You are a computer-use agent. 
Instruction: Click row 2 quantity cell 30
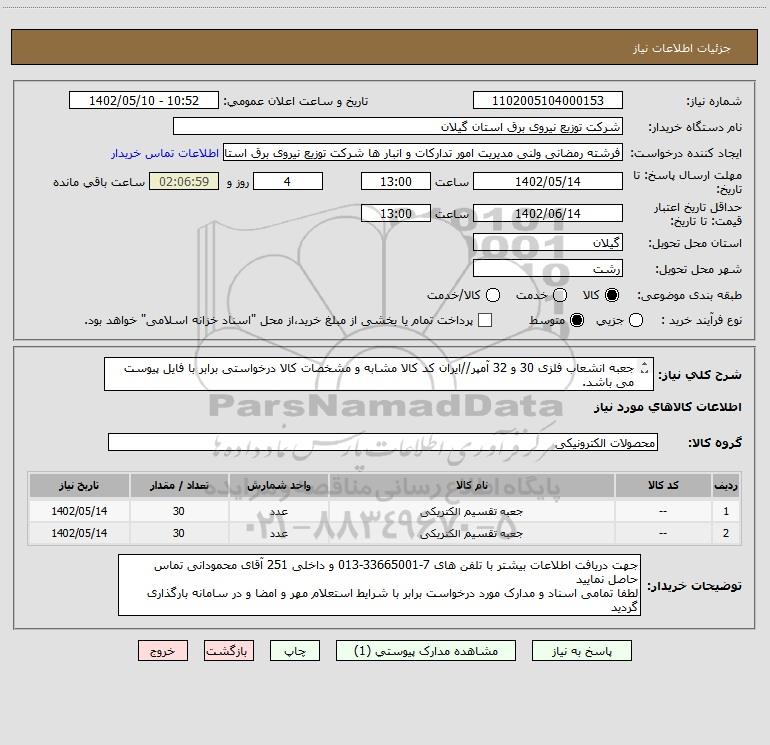pos(179,533)
